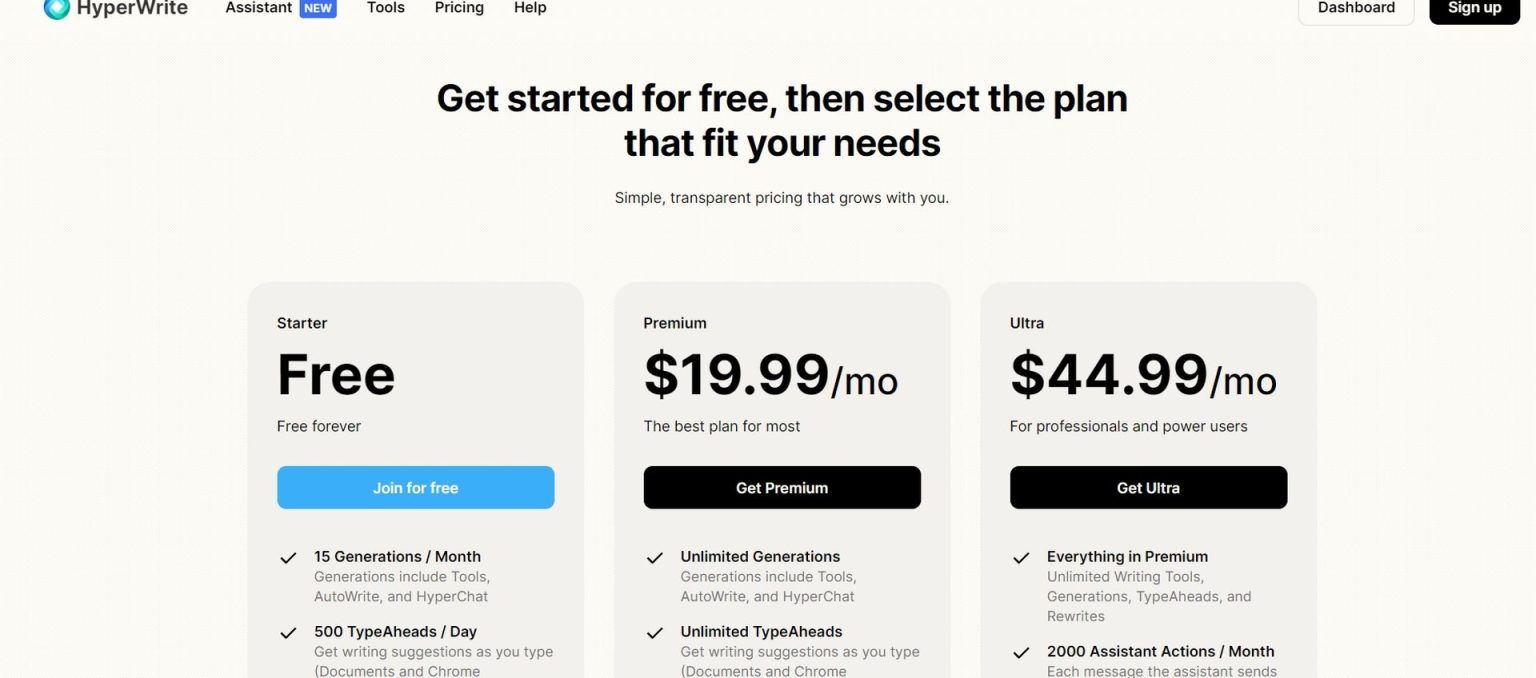Click the $44.99/mo Ultra price
Viewport: 1536px width, 678px height.
(x=1143, y=376)
